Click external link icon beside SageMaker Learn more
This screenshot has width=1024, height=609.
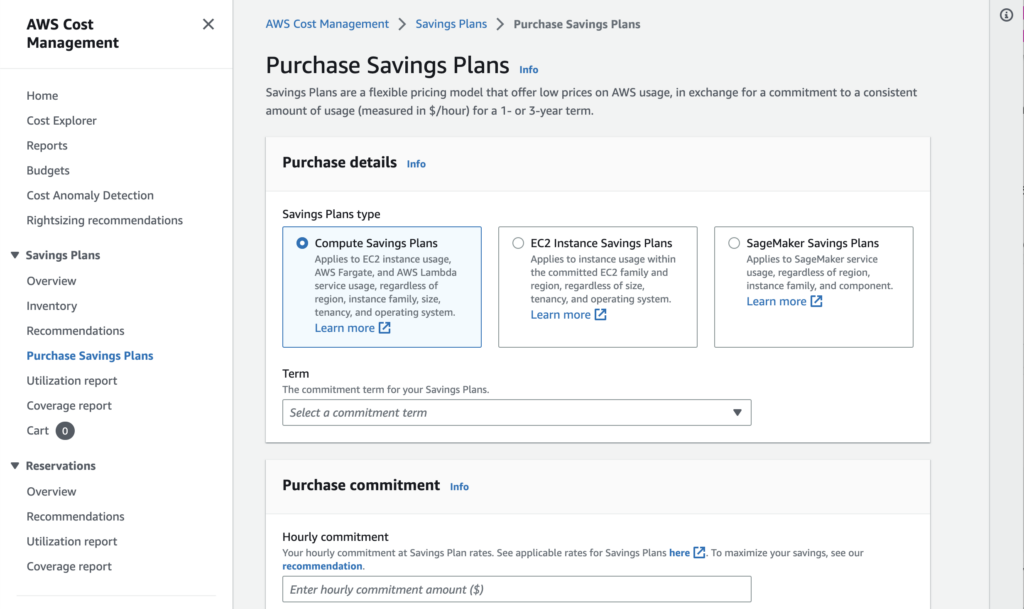click(816, 301)
